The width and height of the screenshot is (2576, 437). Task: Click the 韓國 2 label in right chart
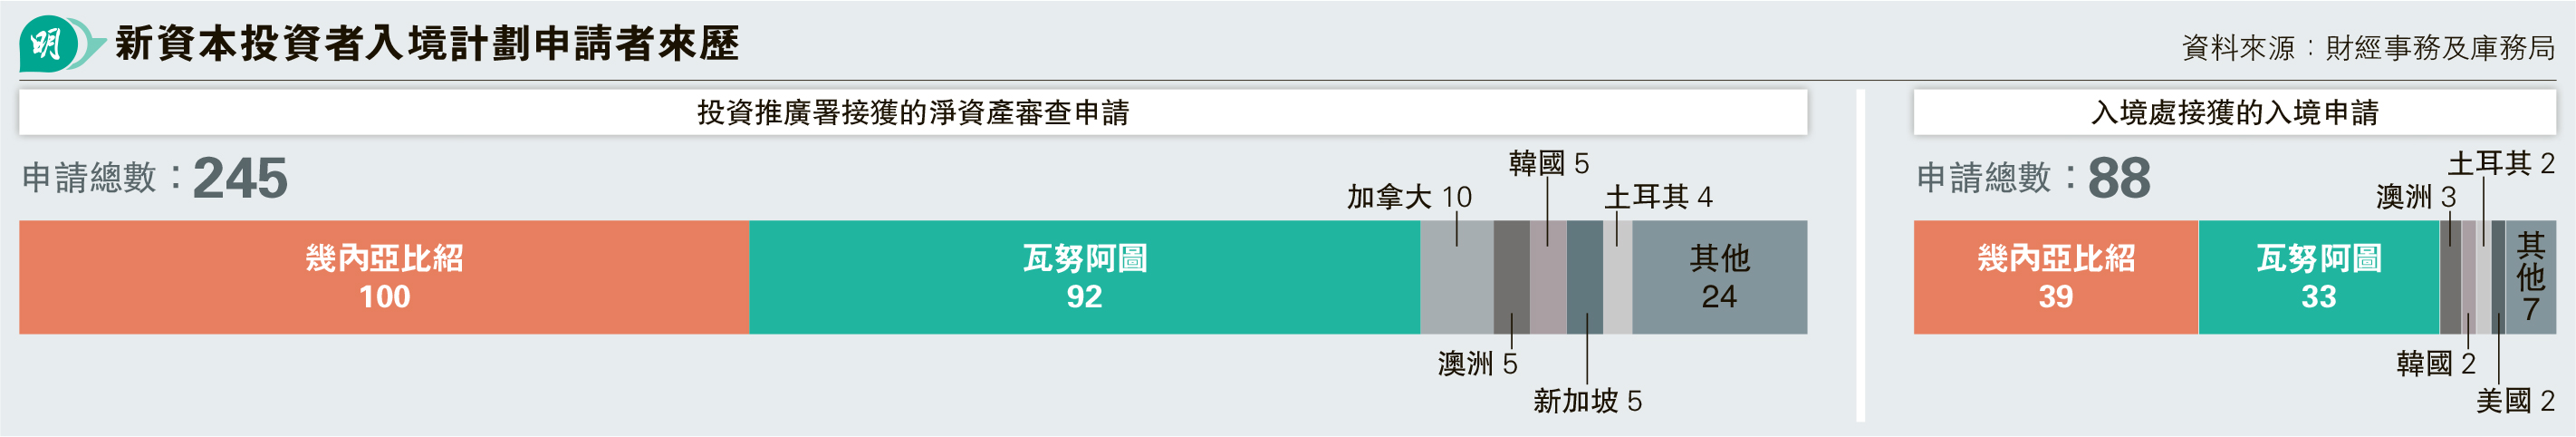pyautogui.click(x=2435, y=364)
